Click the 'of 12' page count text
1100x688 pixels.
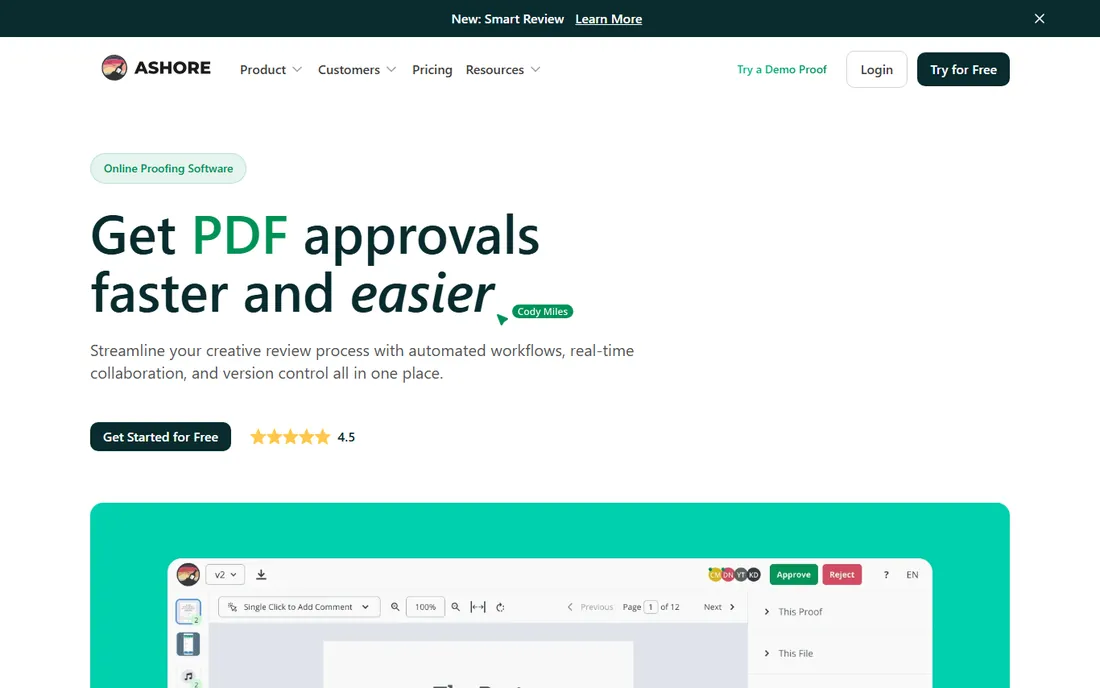click(x=670, y=607)
